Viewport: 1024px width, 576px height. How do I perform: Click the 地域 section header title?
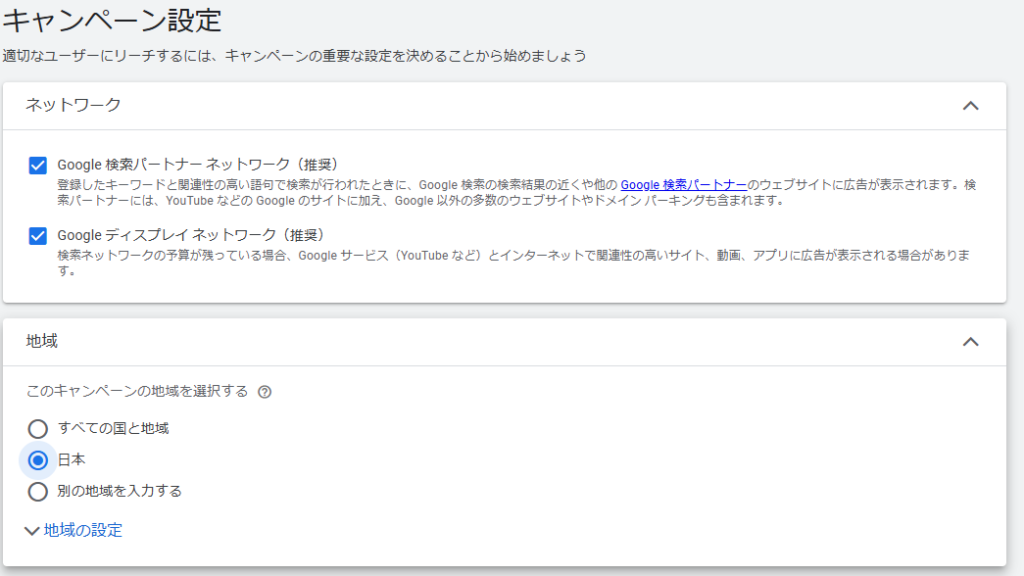[42, 341]
